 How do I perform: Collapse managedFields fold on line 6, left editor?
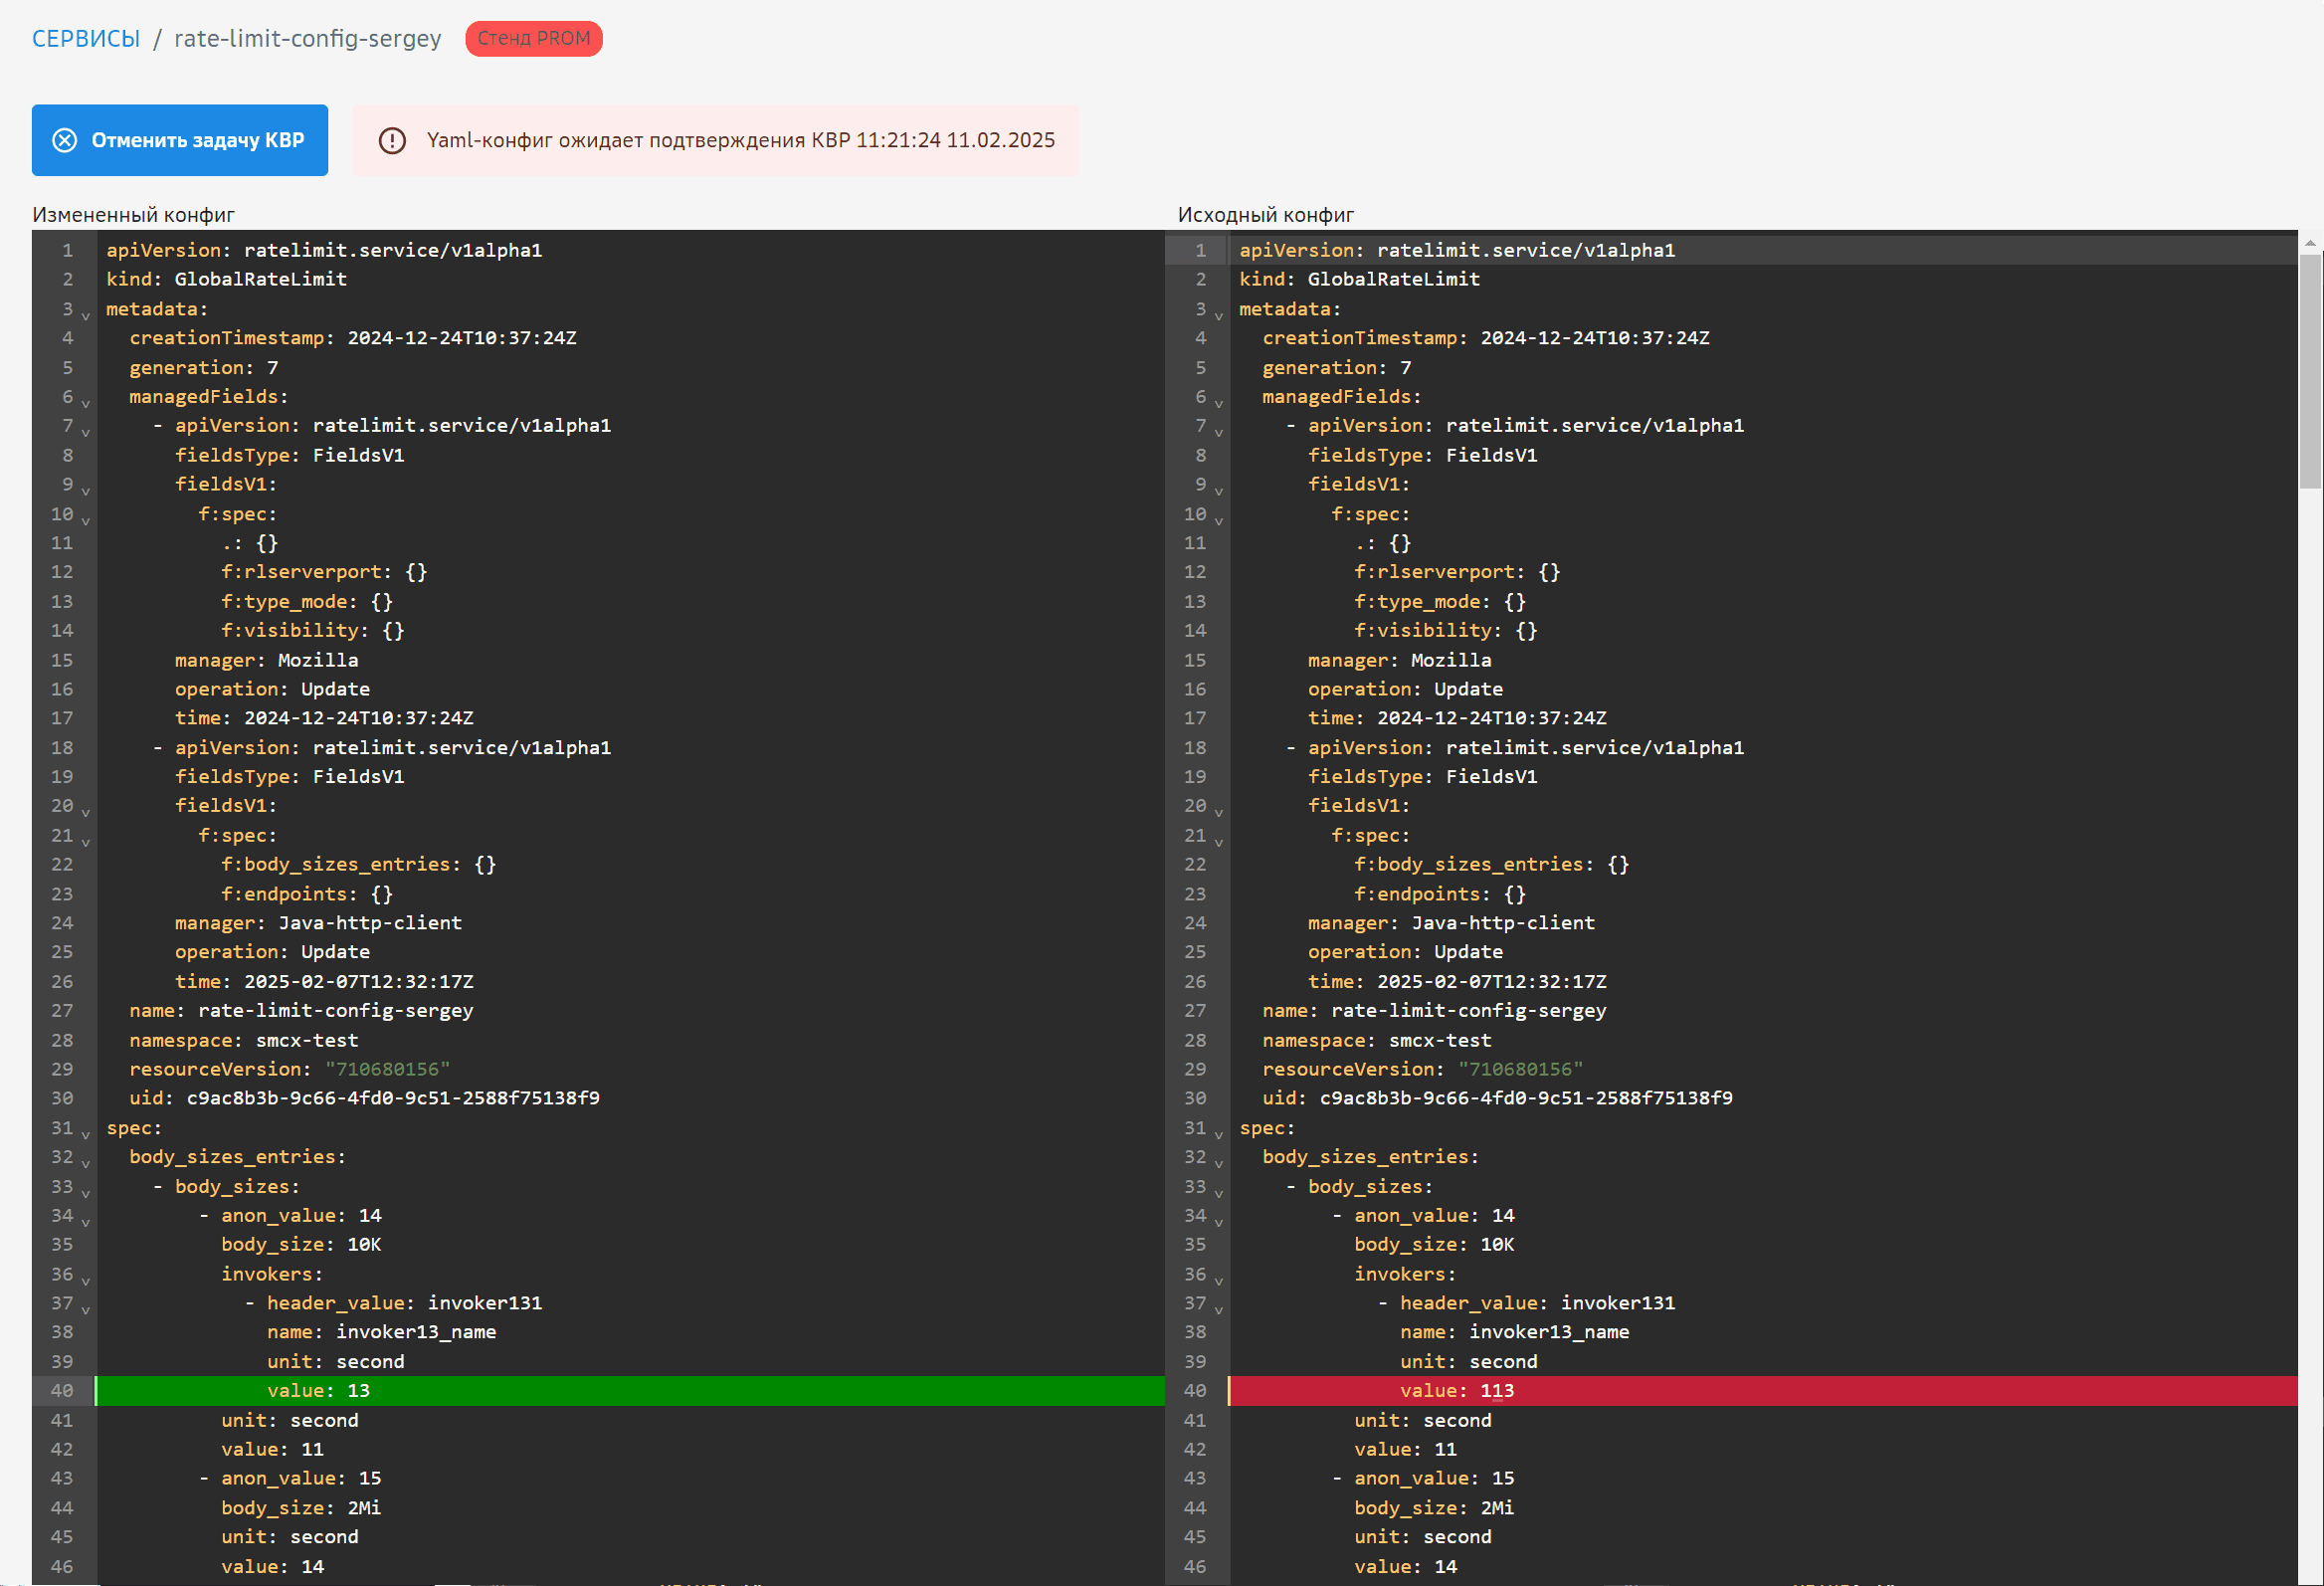(x=85, y=403)
